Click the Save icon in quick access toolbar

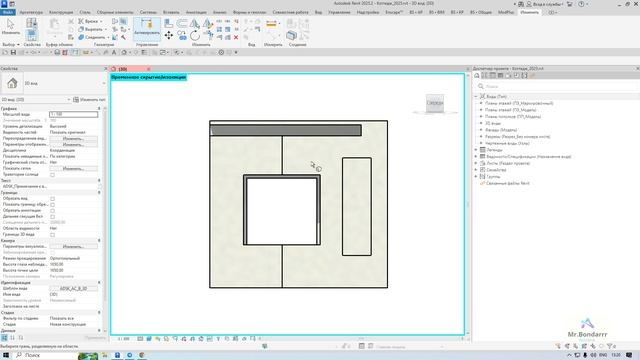[x=13, y=53]
